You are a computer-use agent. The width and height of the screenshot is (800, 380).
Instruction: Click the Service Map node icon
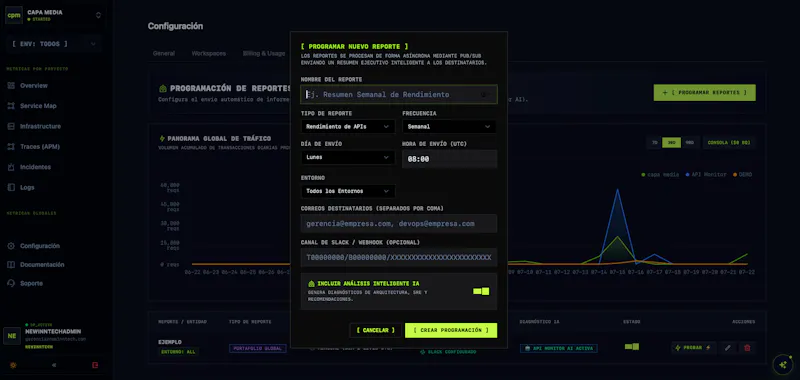[x=11, y=106]
